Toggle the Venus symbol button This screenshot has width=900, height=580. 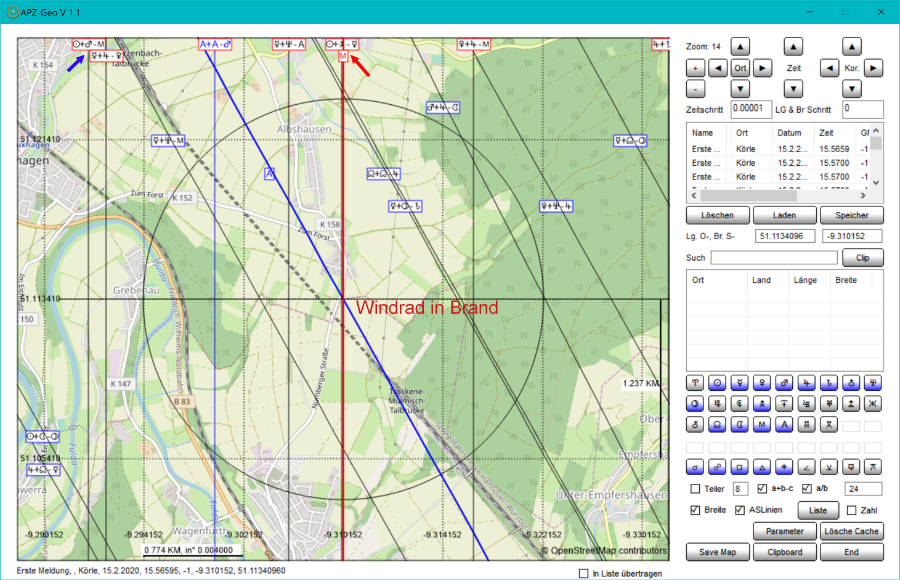[x=762, y=383]
